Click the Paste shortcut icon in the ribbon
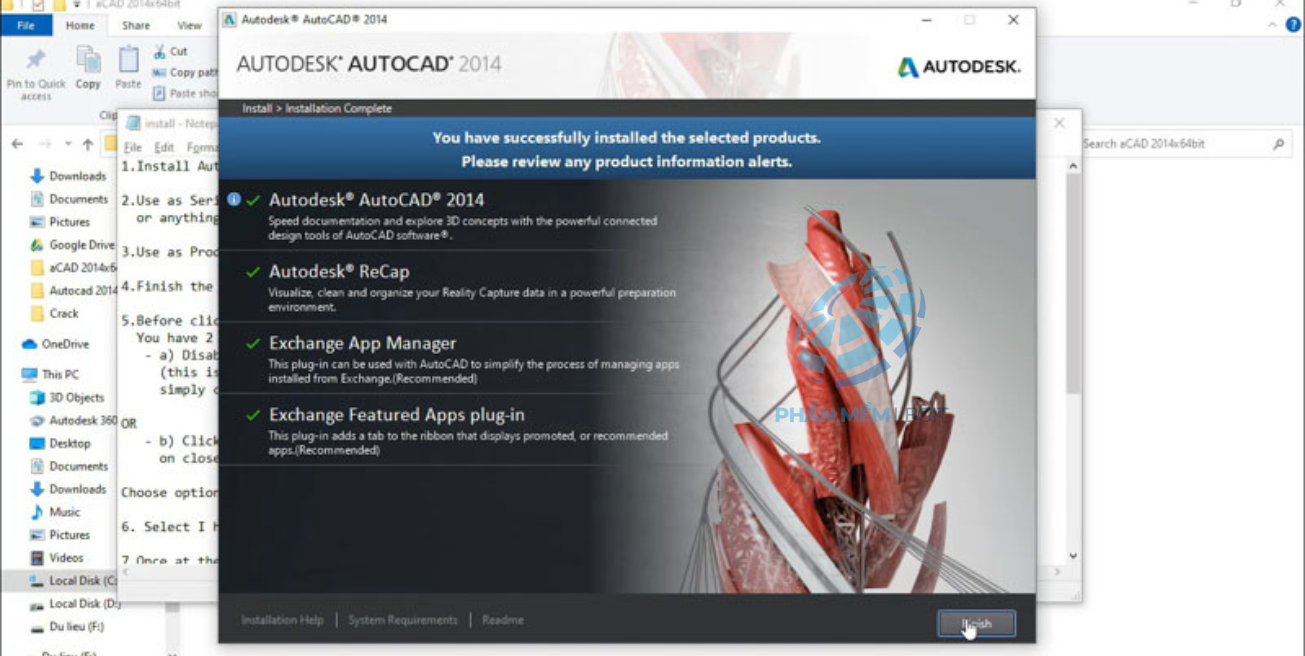 coord(159,93)
